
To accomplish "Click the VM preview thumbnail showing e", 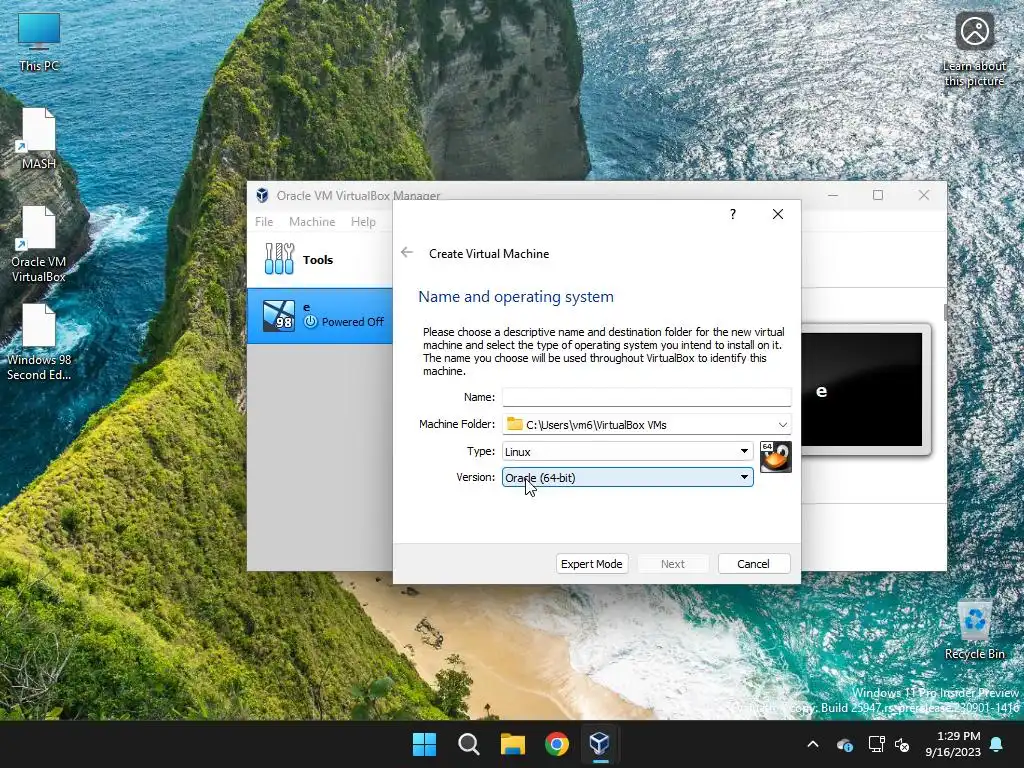I will 861,389.
